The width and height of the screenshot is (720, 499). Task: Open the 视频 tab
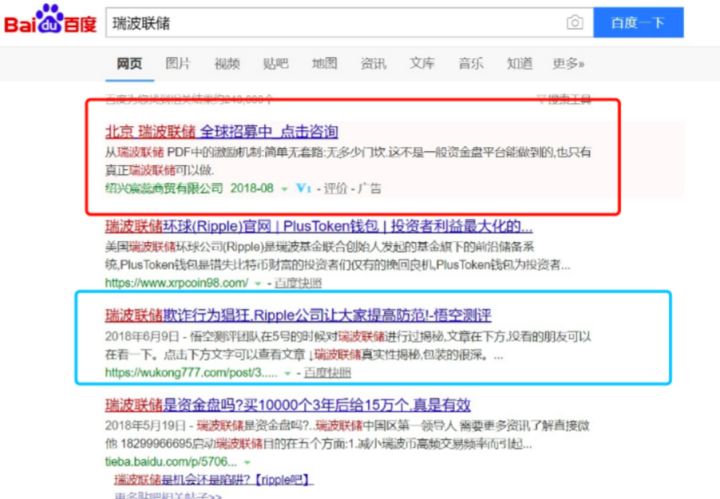[227, 64]
